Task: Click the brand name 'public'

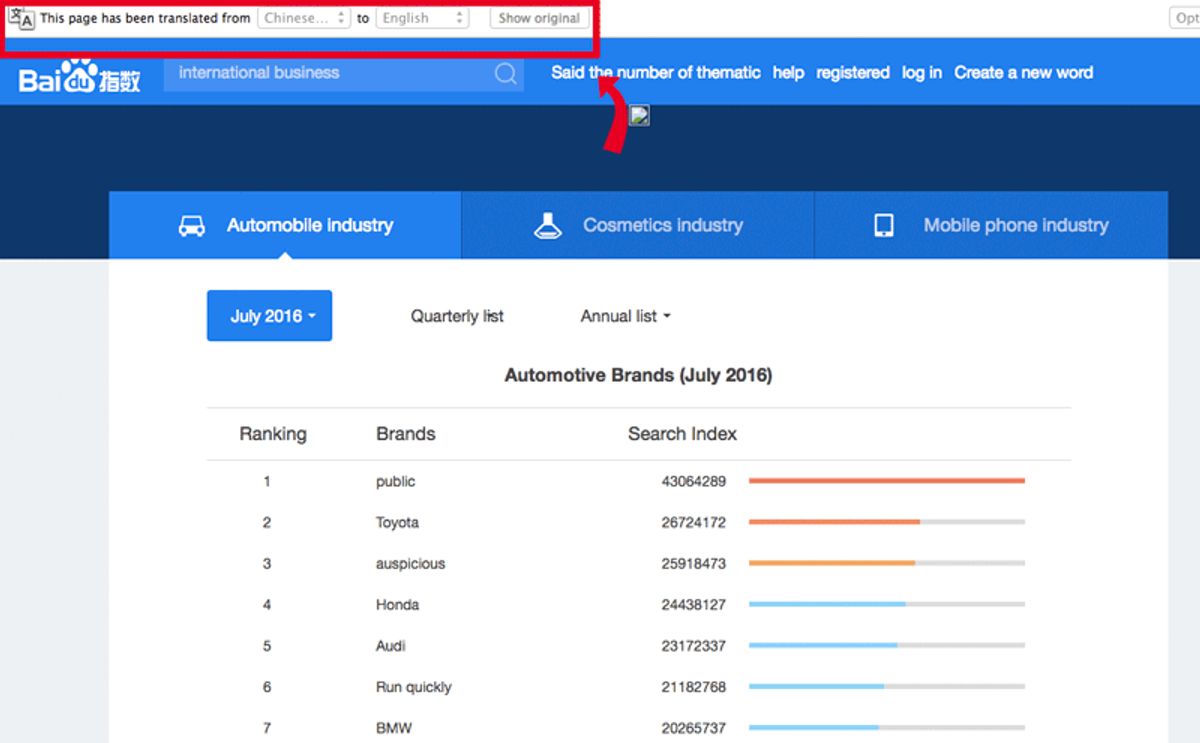Action: (x=396, y=482)
